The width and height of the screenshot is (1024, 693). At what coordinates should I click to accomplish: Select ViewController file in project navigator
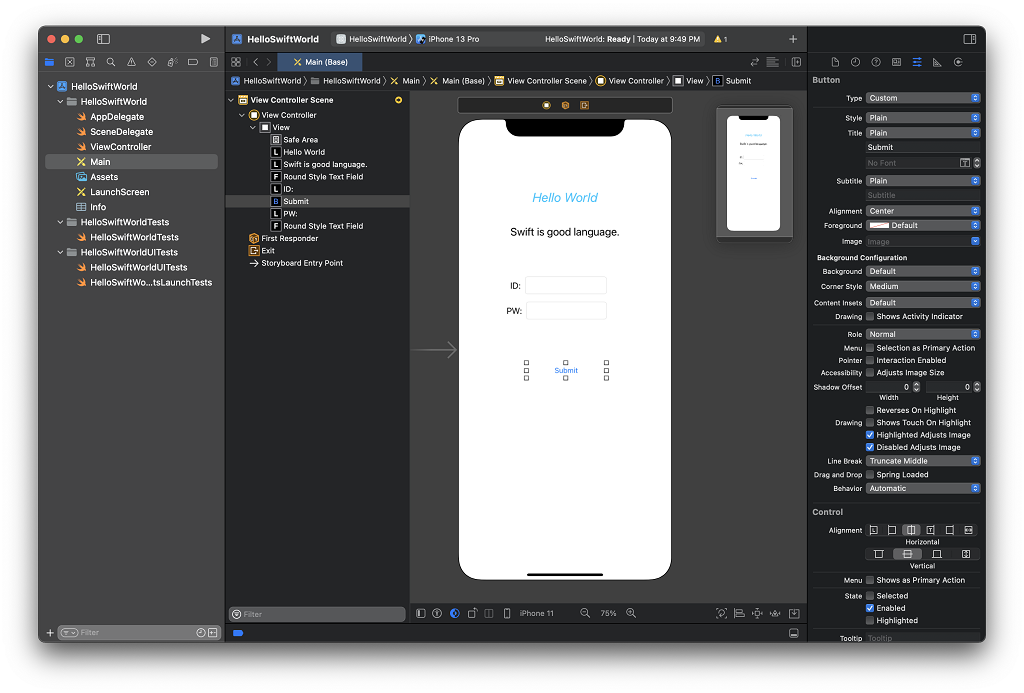pyautogui.click(x=120, y=147)
